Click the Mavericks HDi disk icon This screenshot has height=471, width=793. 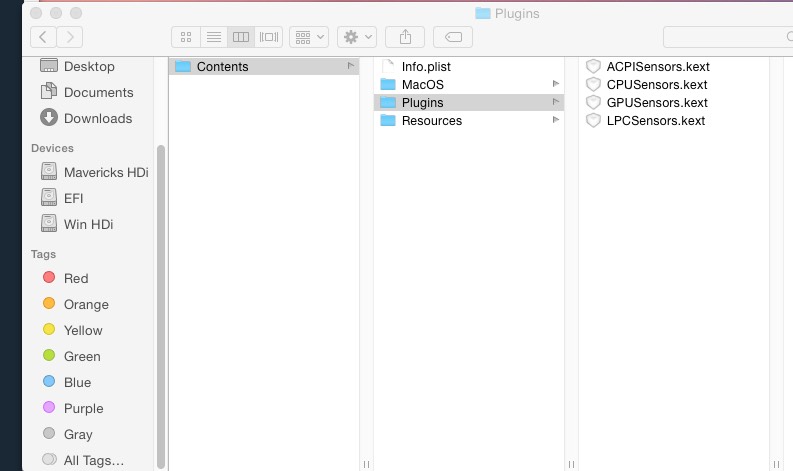(x=49, y=171)
